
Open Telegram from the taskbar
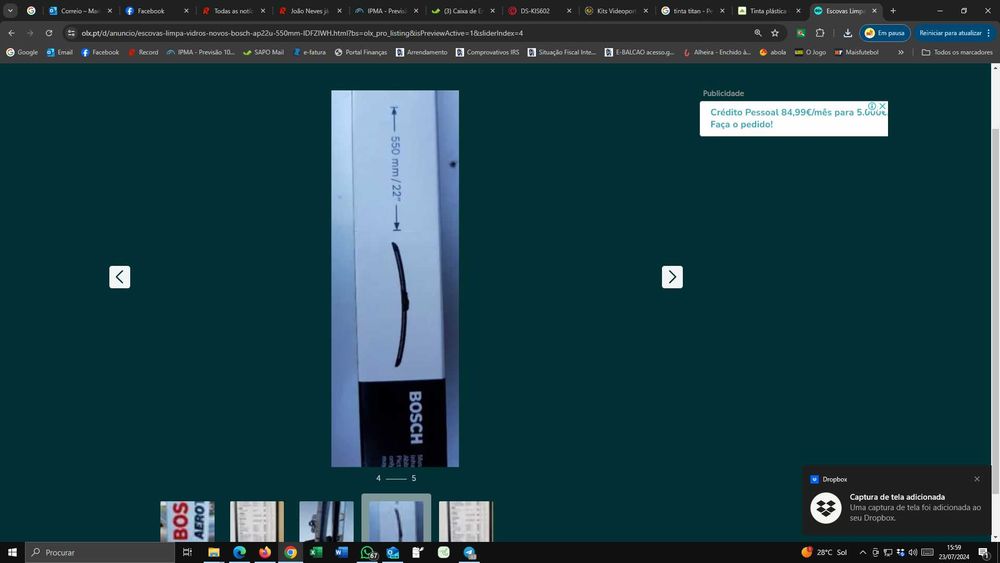tap(469, 552)
